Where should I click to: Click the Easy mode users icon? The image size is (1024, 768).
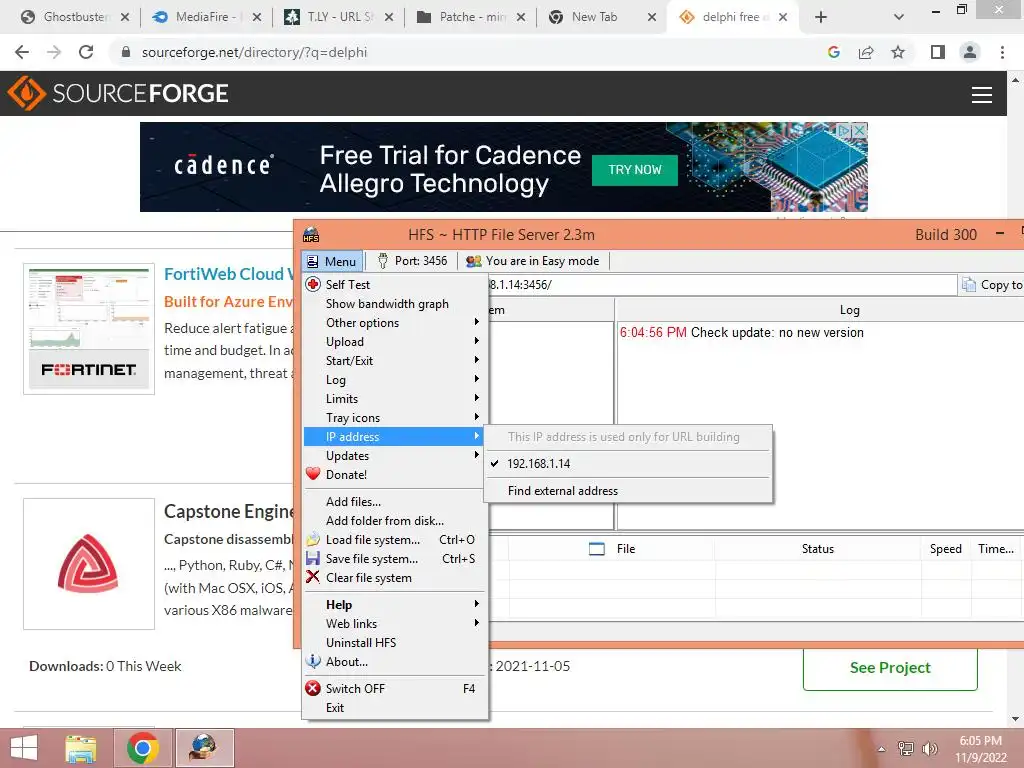point(473,261)
